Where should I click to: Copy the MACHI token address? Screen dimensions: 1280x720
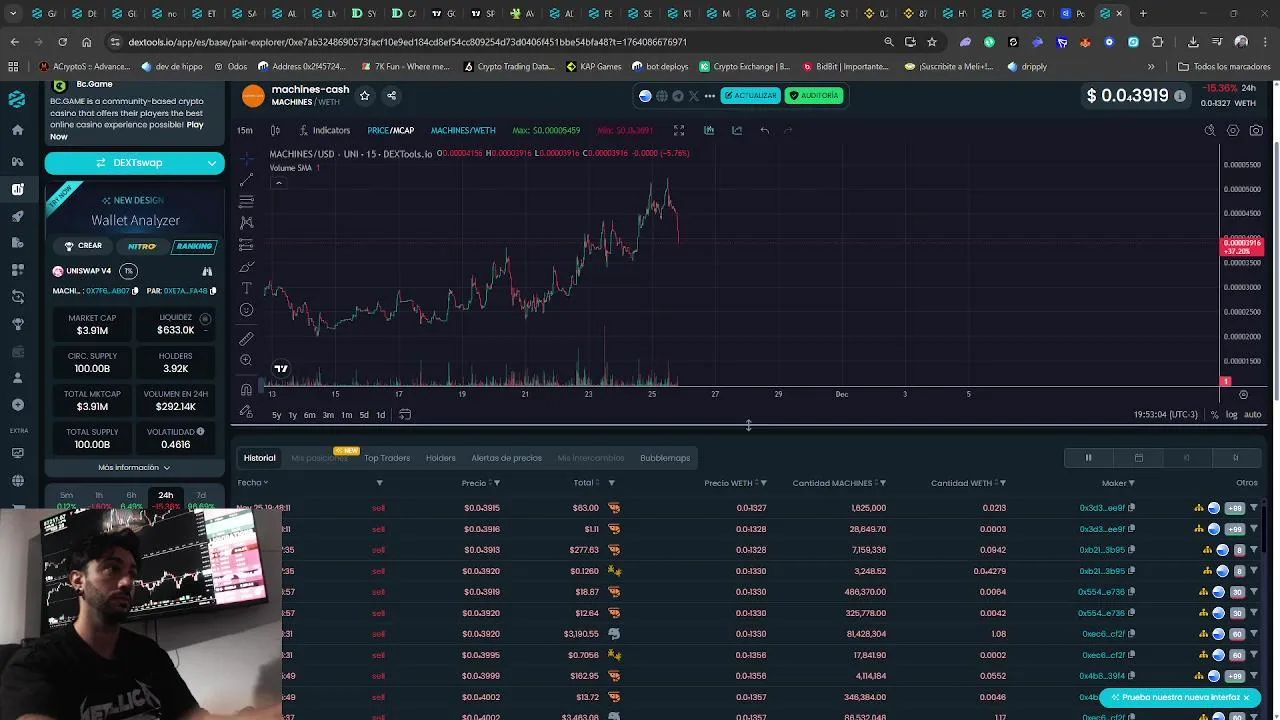click(137, 291)
